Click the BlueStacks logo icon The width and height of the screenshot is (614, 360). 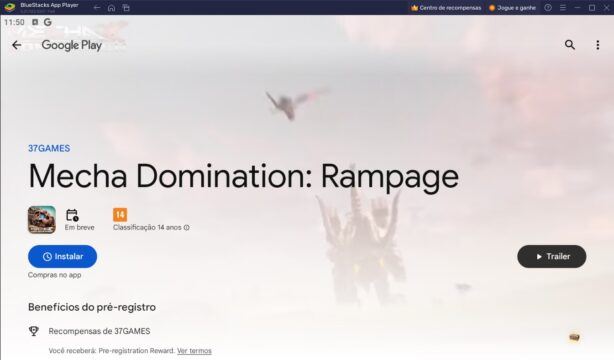click(x=9, y=7)
